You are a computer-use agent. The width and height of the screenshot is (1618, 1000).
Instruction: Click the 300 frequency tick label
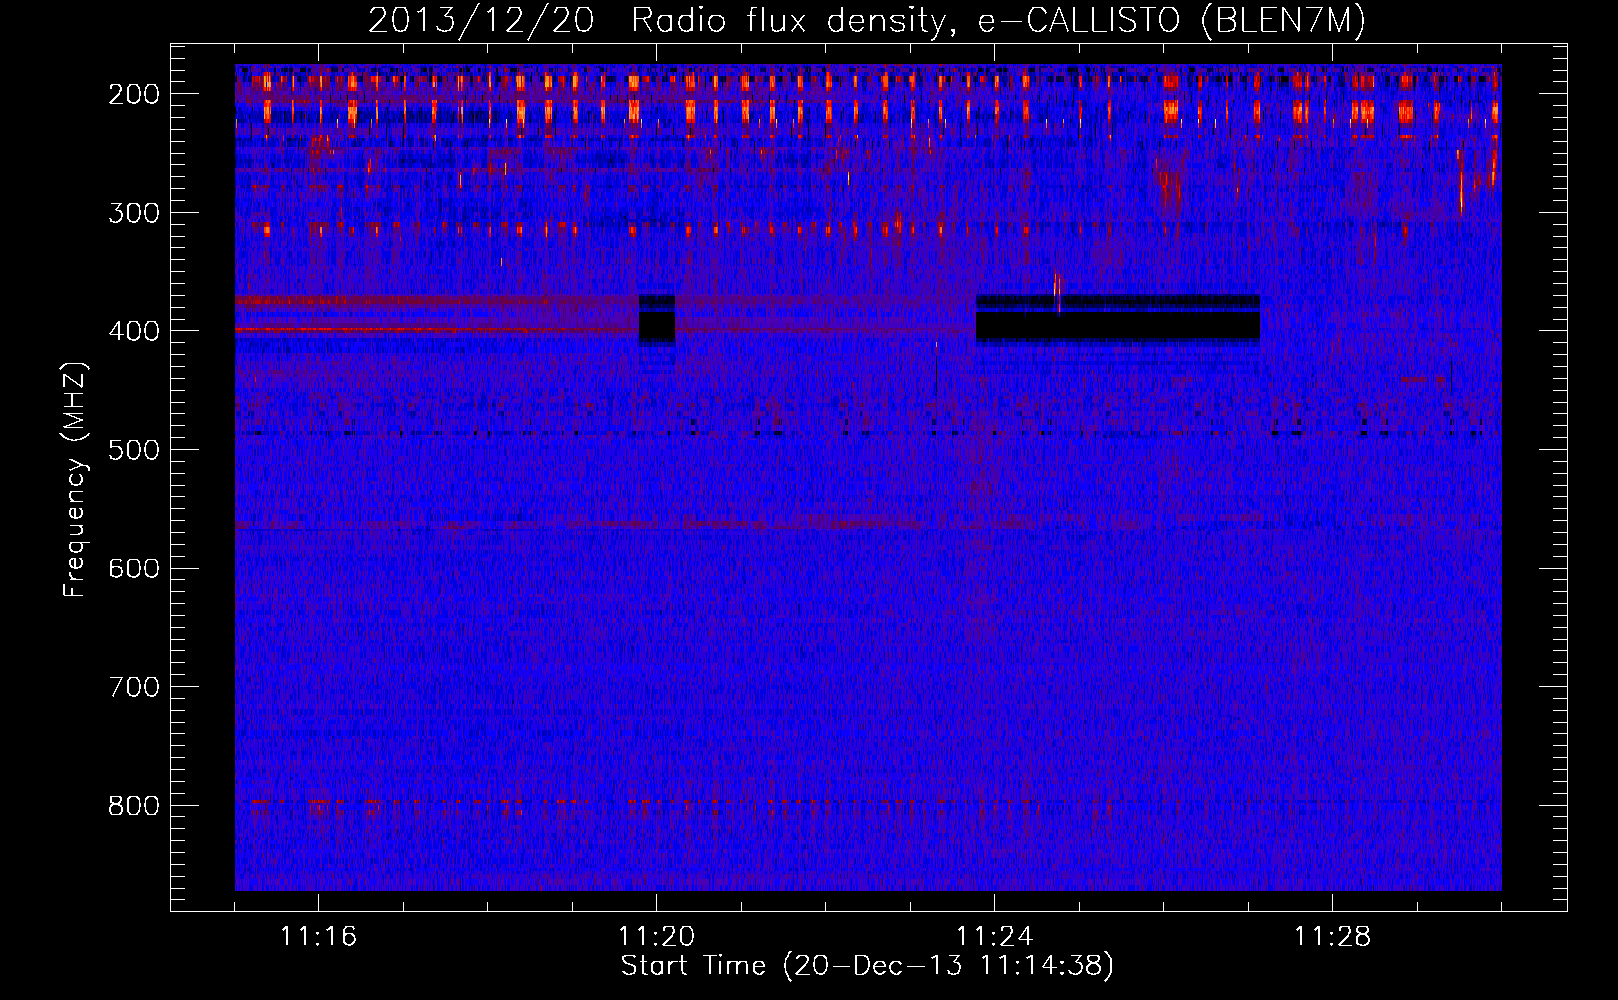tap(133, 213)
